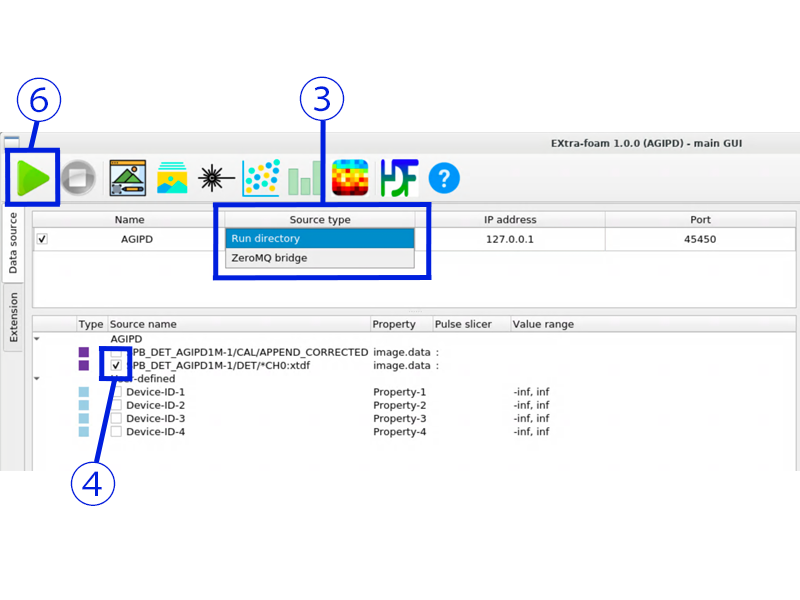The image size is (800, 600).
Task: Open the Image tool icon with mountain picture
Action: coord(128,178)
